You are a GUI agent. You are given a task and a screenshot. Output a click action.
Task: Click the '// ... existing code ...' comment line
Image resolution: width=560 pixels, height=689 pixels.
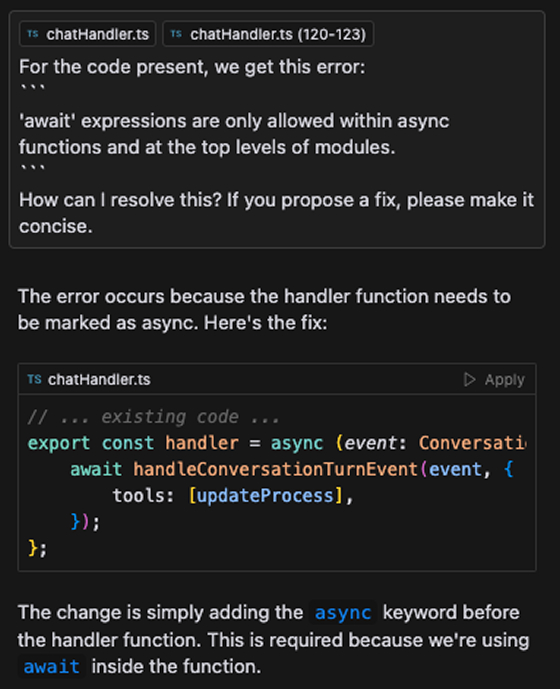[153, 417]
